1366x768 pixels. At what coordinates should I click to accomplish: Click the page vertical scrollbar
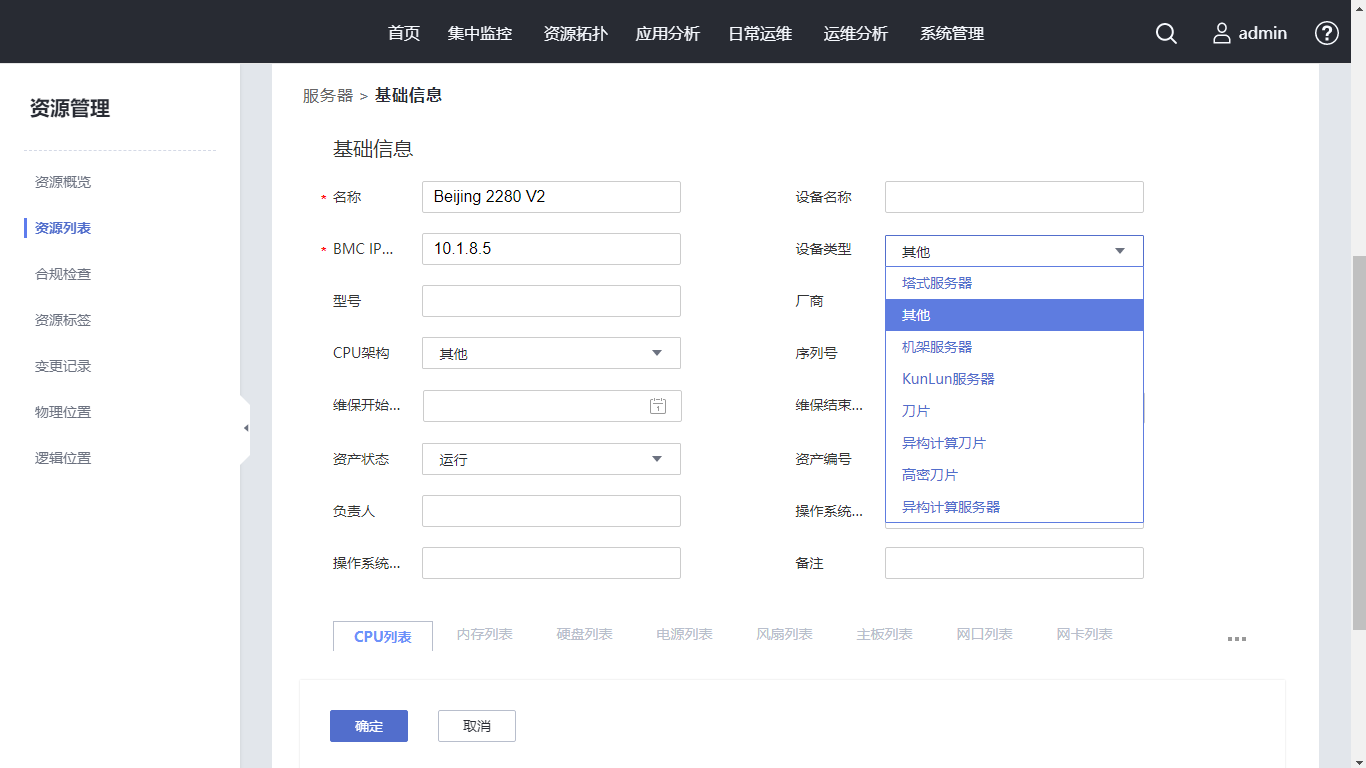coord(1357,440)
